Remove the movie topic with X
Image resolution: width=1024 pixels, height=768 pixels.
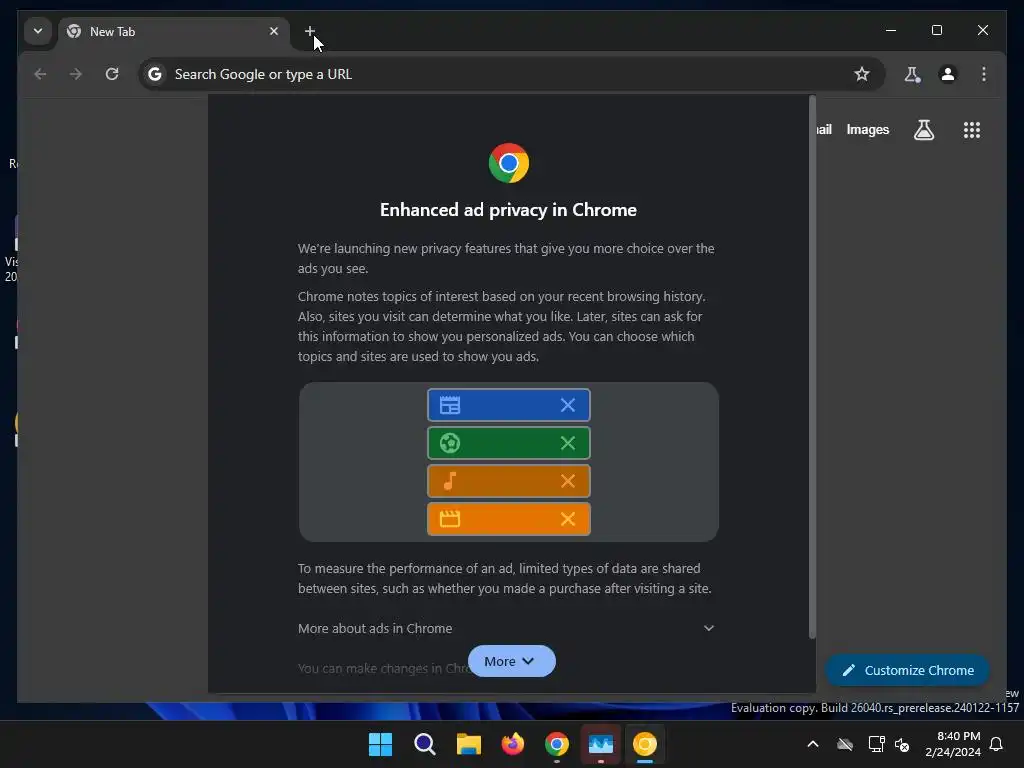tap(568, 519)
